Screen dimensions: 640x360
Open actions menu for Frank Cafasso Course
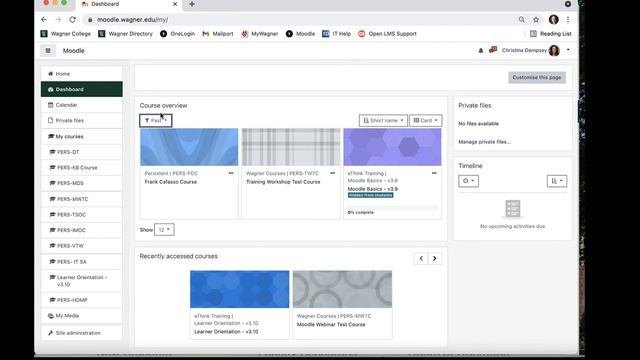pos(231,173)
